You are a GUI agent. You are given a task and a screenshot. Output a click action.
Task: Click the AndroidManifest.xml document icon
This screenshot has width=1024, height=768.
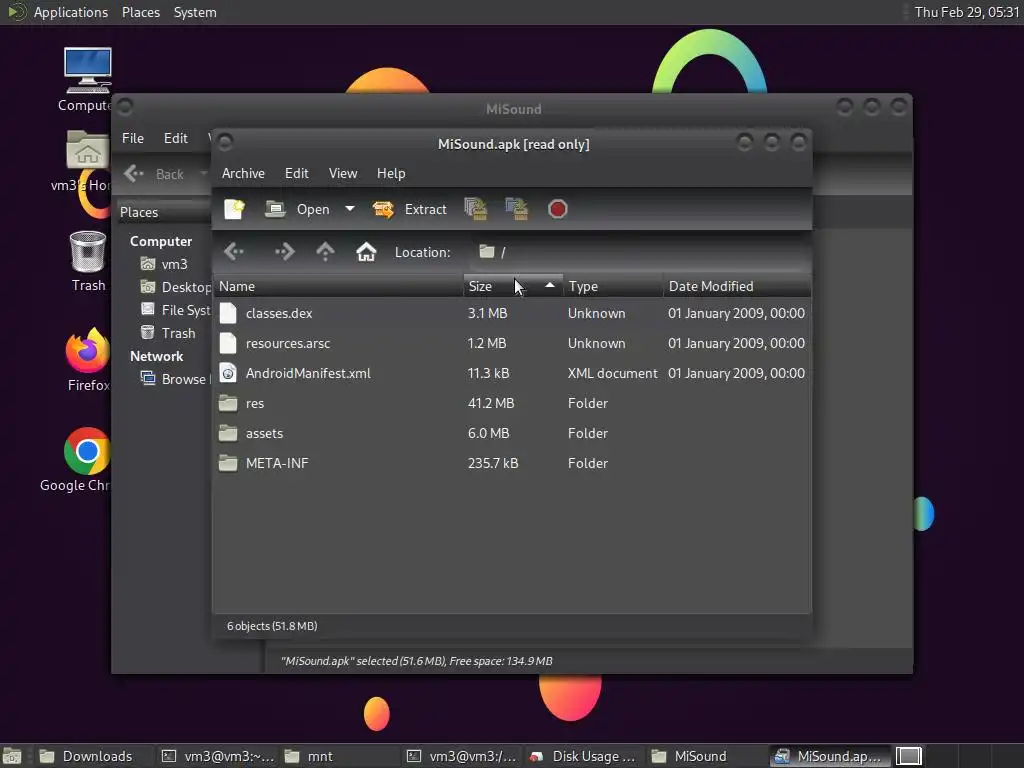pos(228,374)
